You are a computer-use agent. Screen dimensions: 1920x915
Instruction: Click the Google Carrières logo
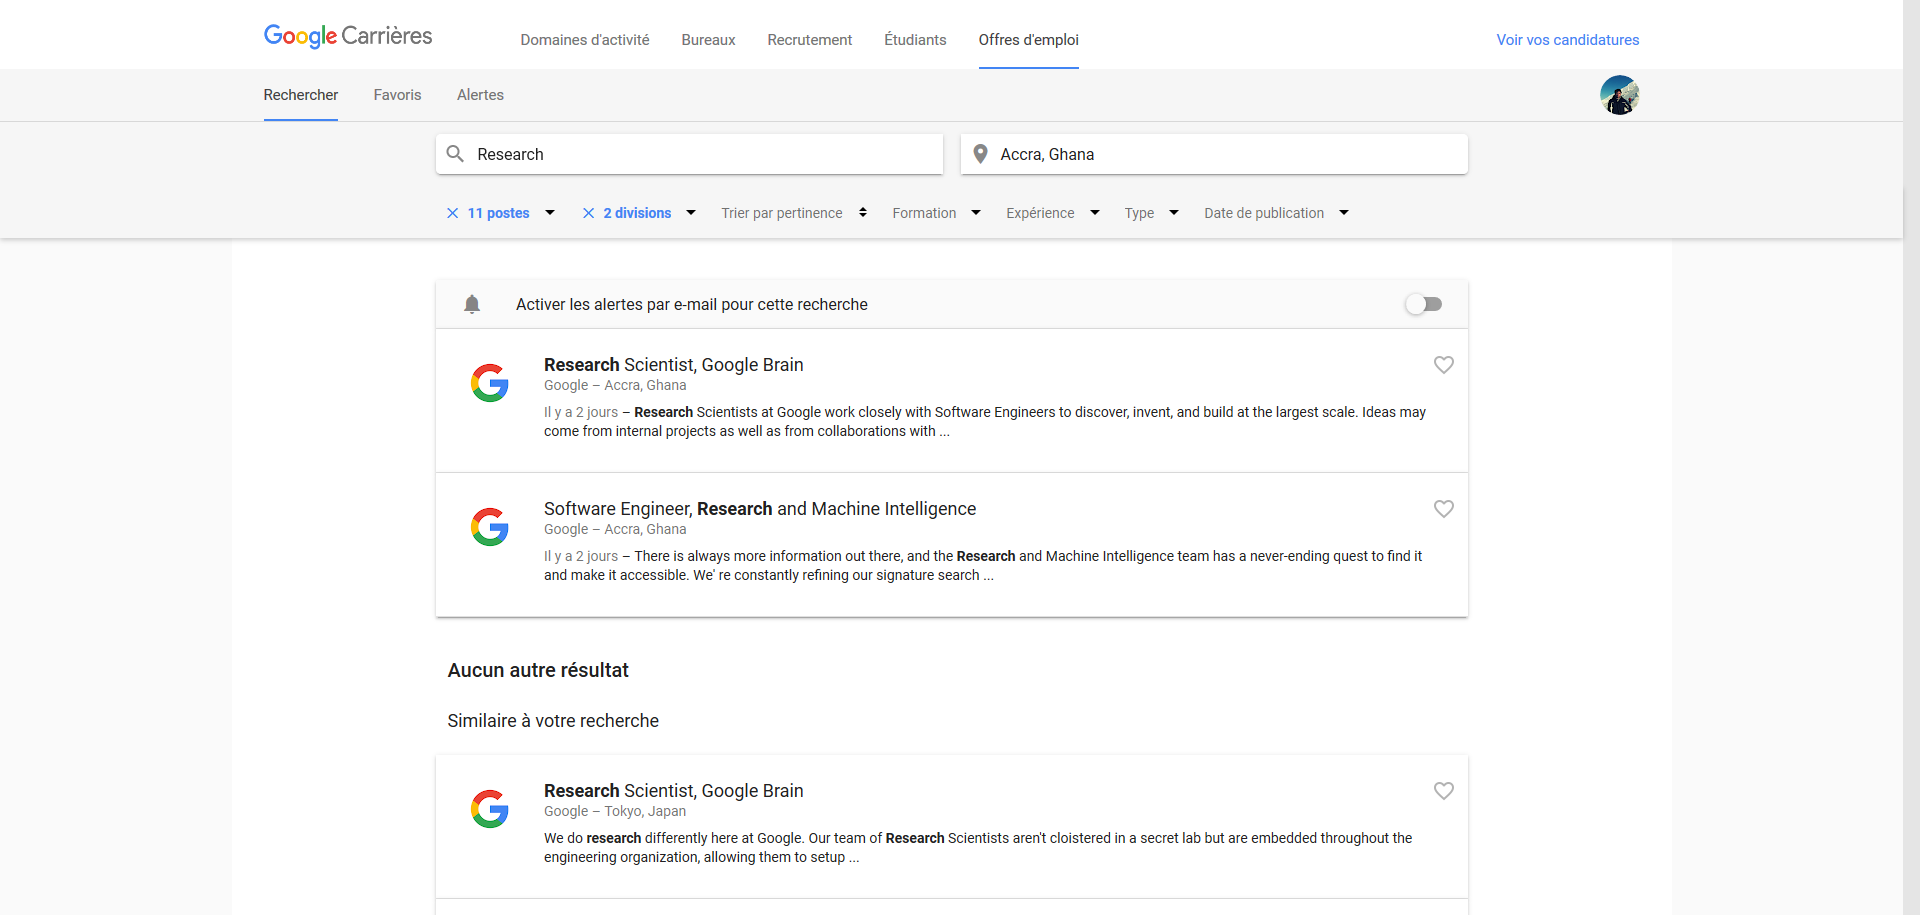click(x=347, y=36)
